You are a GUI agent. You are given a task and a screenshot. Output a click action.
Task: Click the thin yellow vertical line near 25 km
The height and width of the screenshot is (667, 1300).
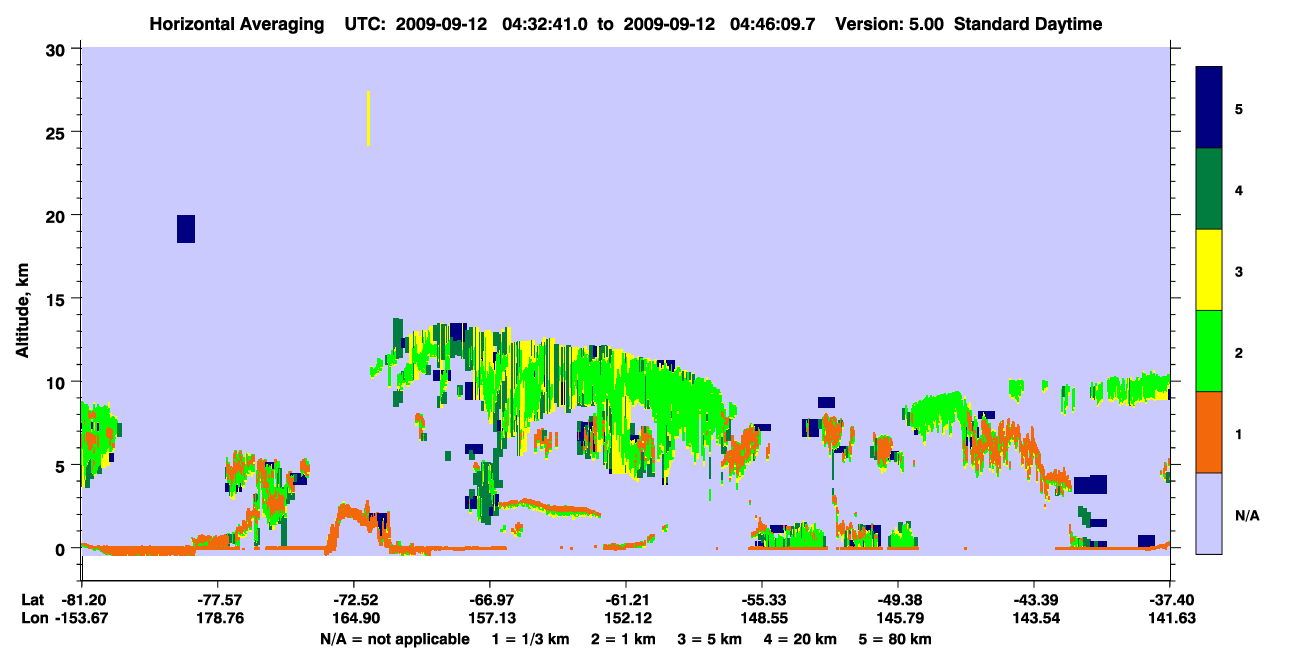pyautogui.click(x=368, y=119)
